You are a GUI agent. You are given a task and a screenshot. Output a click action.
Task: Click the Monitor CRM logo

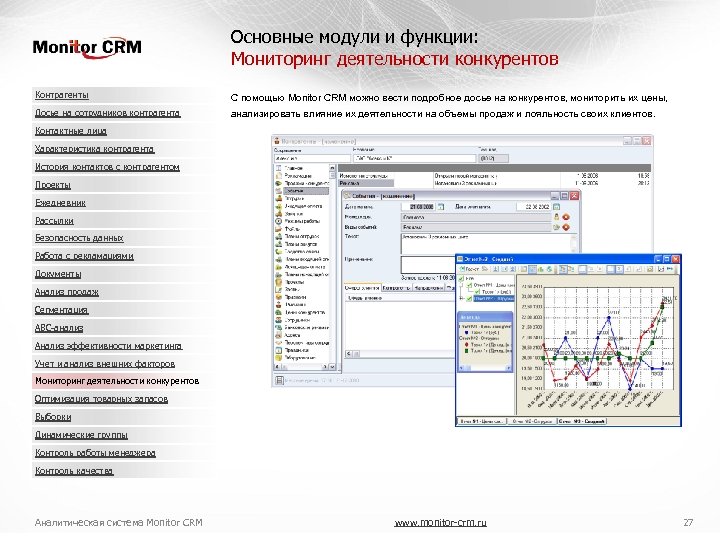pyautogui.click(x=87, y=47)
